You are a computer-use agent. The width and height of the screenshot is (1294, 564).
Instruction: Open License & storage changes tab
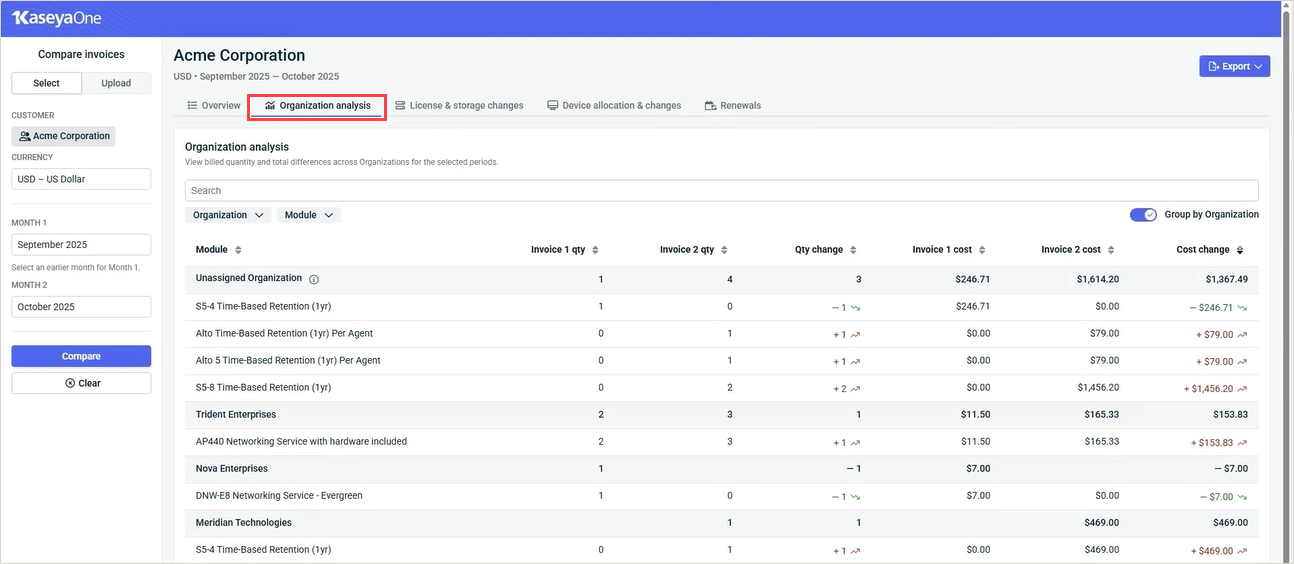pos(459,105)
